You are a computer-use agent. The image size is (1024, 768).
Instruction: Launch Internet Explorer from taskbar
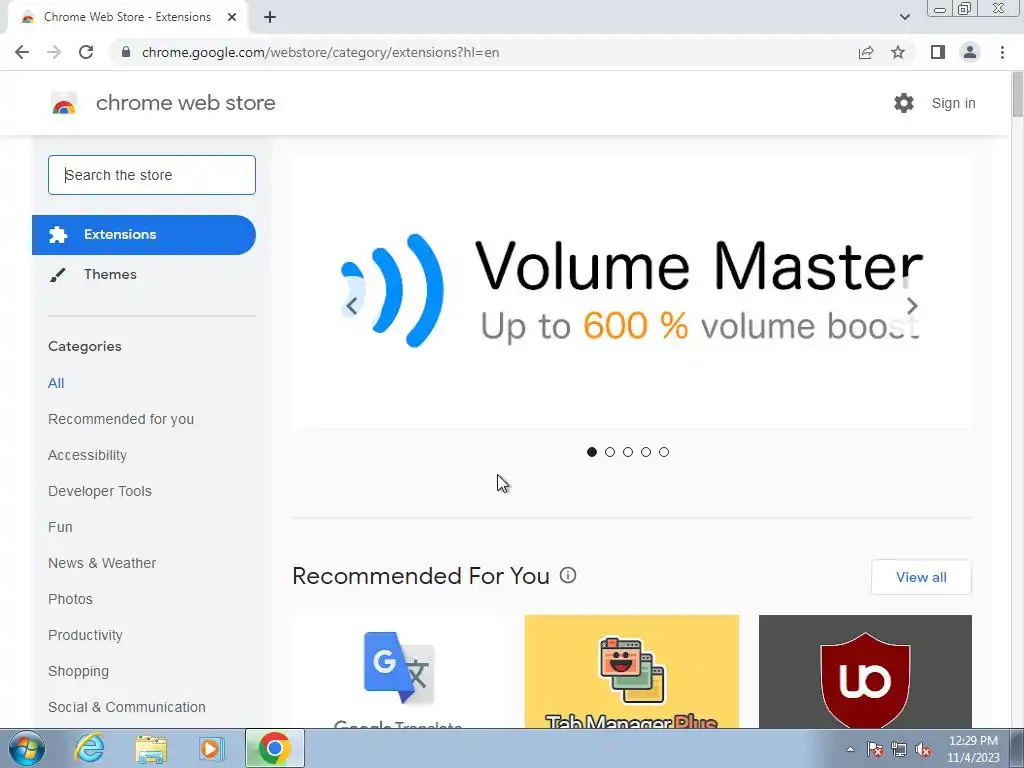[89, 748]
